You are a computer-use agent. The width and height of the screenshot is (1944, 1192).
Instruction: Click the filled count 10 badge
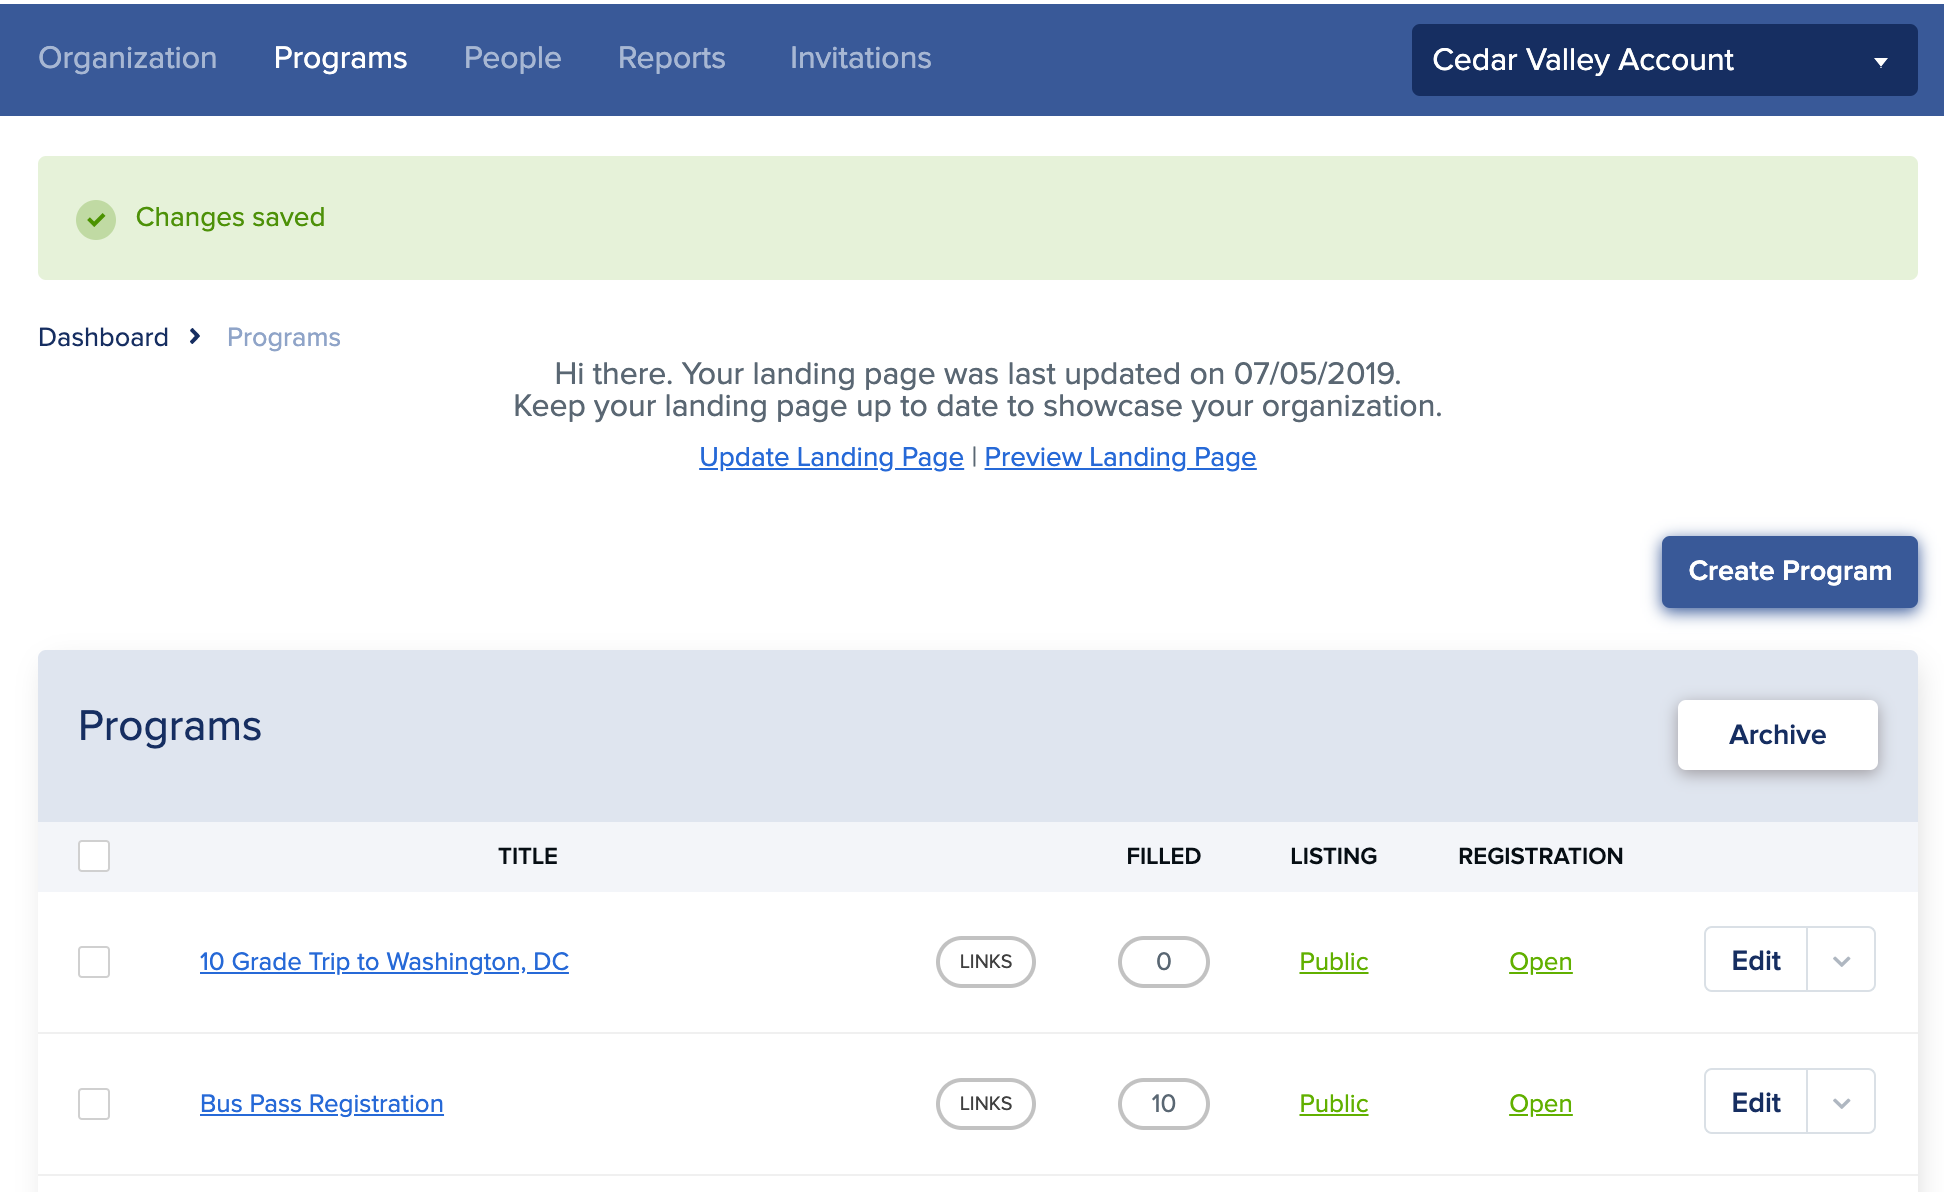tap(1163, 1103)
